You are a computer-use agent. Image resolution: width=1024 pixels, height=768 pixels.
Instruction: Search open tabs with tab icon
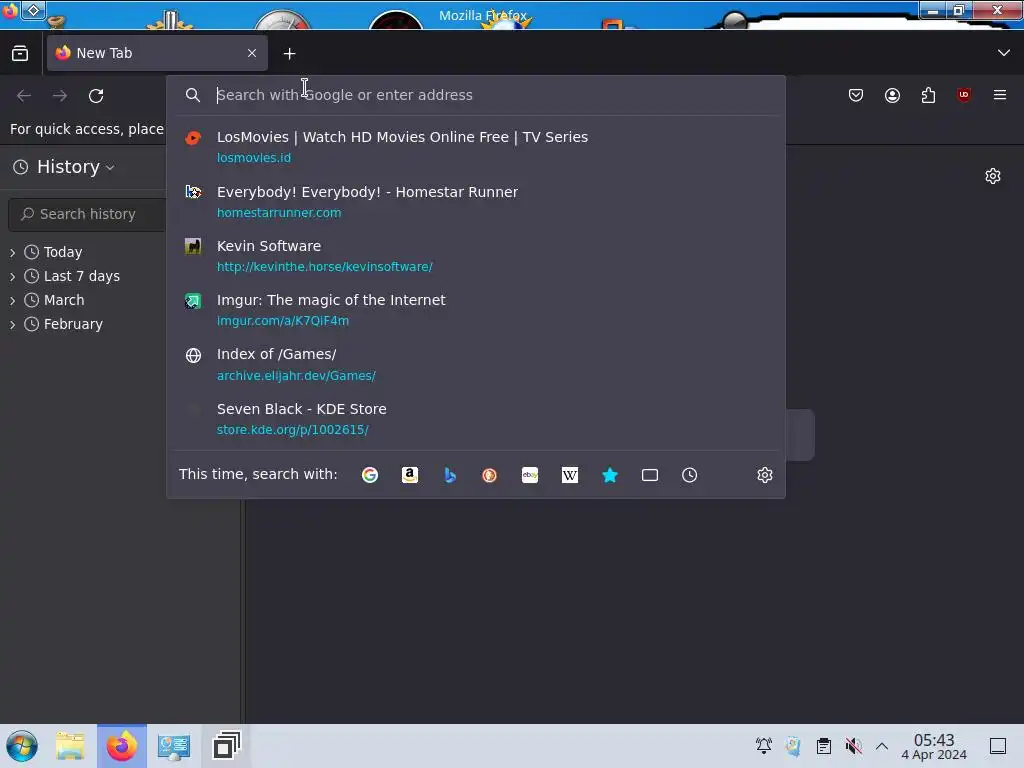[x=650, y=475]
